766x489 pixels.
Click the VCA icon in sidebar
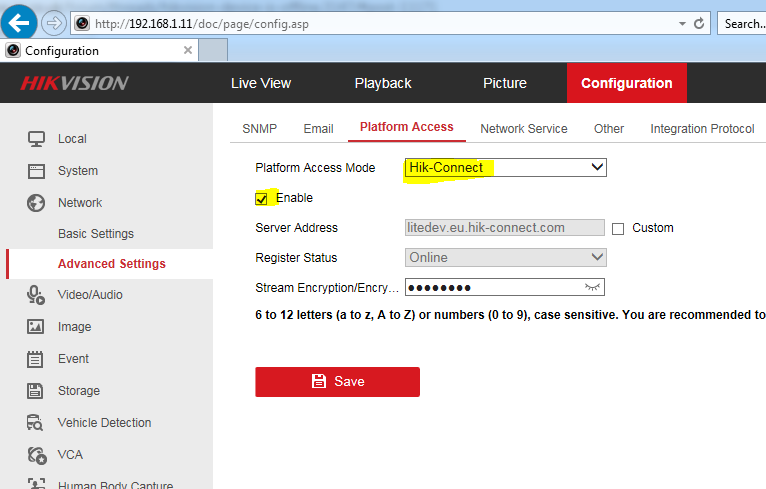tap(36, 455)
